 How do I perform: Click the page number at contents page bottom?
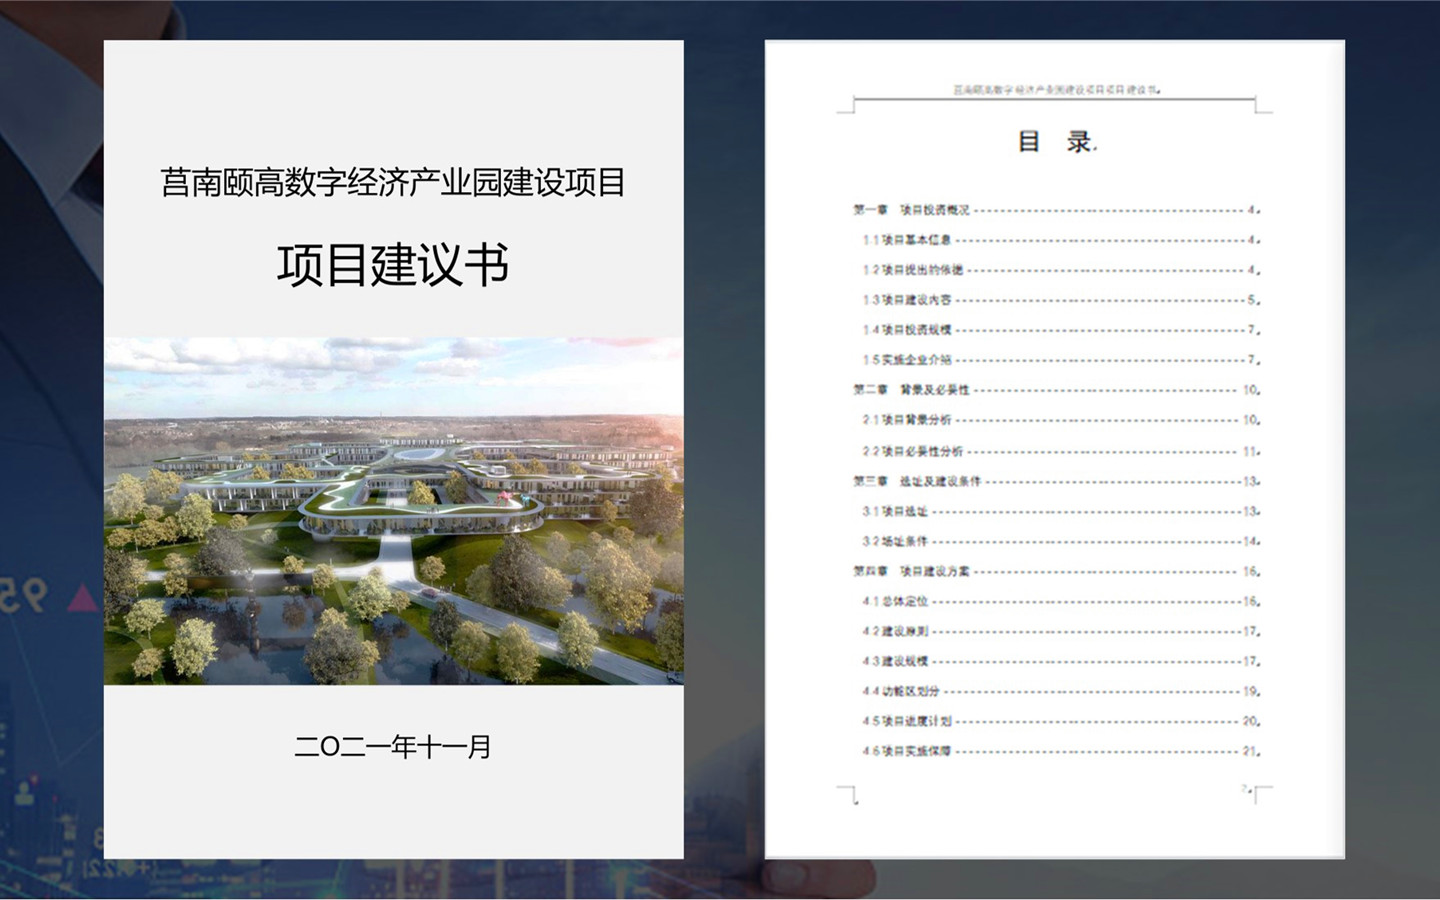pos(1246,790)
